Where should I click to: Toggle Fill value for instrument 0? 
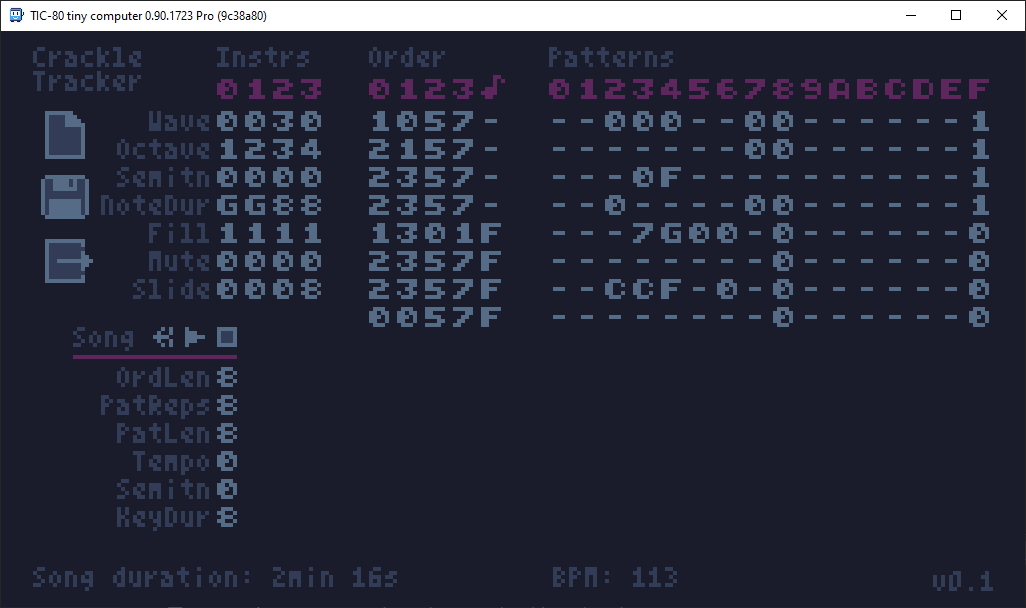pyautogui.click(x=226, y=233)
